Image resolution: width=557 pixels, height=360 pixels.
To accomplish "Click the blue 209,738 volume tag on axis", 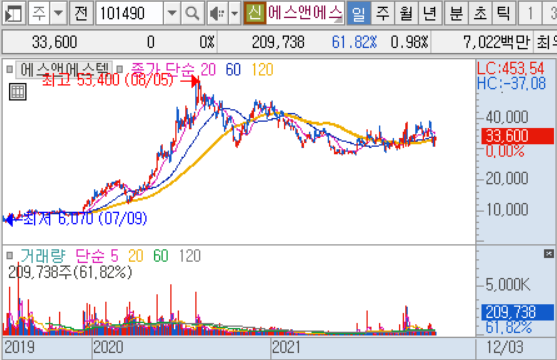I will click(517, 312).
